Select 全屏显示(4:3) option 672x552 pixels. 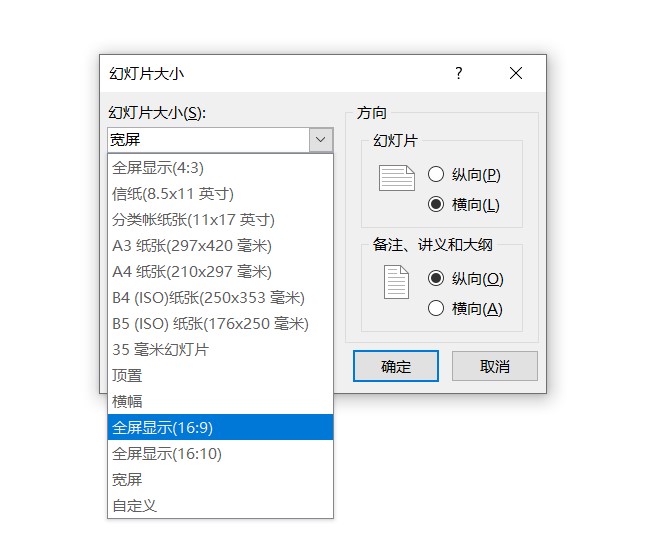tap(220, 168)
